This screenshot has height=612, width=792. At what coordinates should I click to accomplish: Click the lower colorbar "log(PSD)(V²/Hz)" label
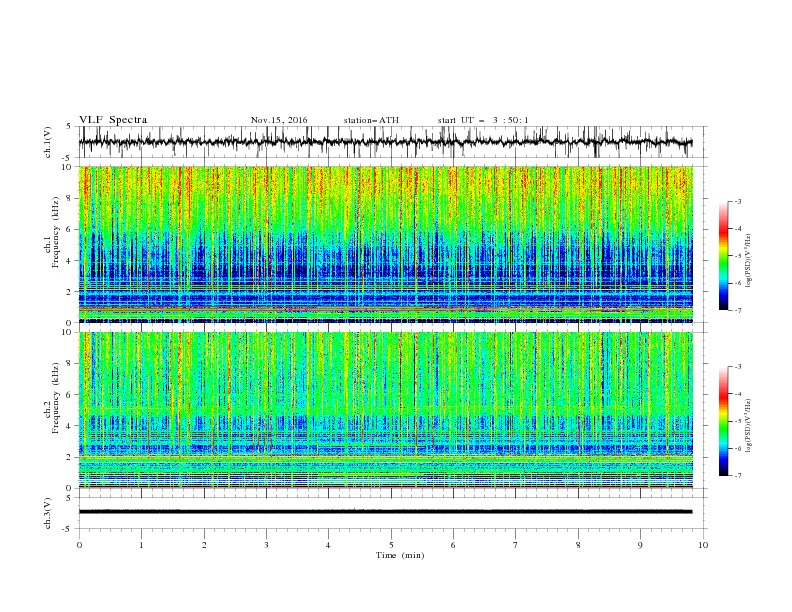[x=748, y=426]
